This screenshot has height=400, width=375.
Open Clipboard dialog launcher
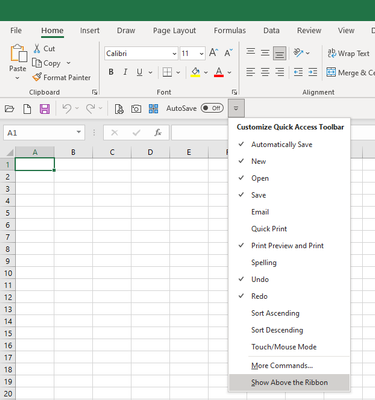pos(94,92)
